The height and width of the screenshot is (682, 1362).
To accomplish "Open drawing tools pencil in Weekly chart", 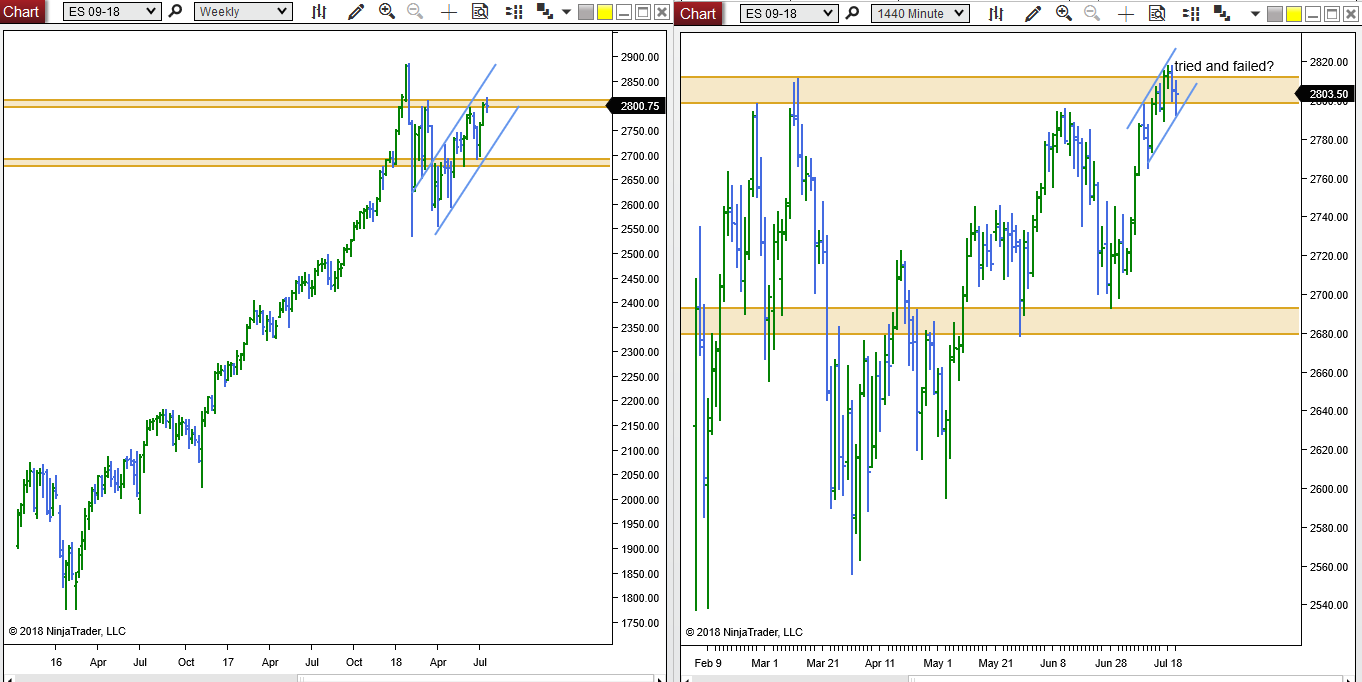I will (x=356, y=12).
